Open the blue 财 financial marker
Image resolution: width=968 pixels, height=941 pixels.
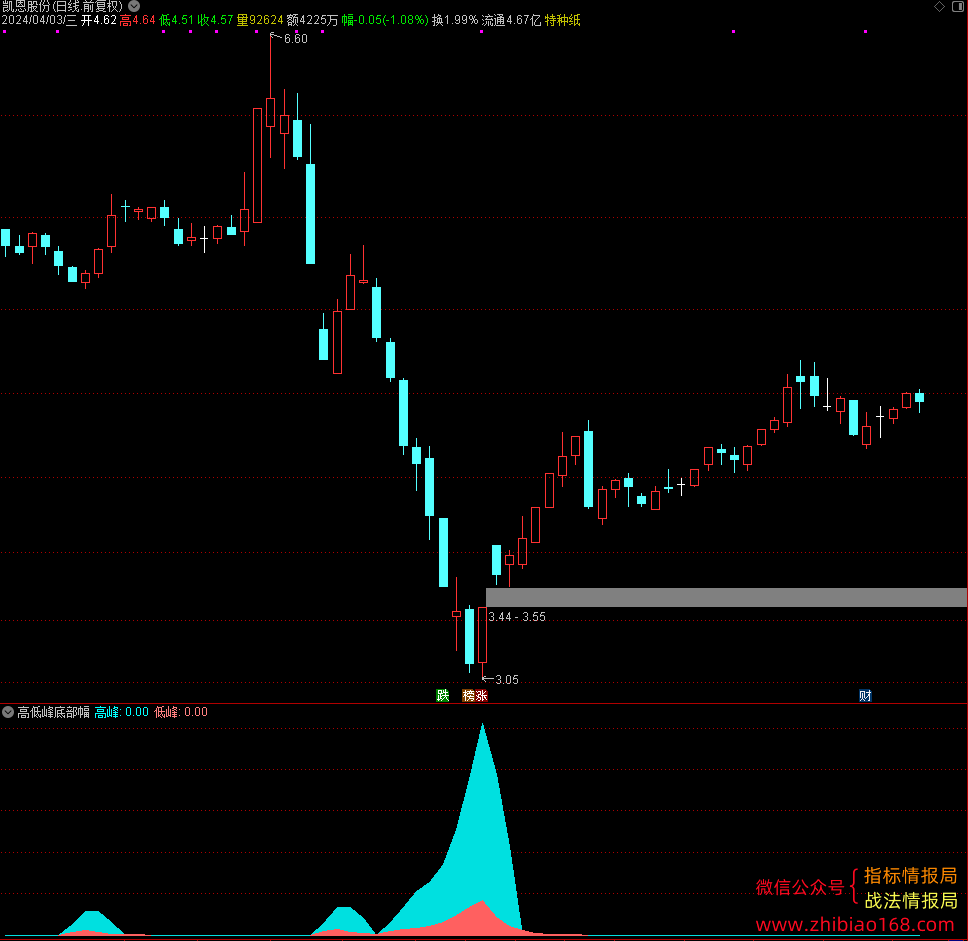(x=865, y=696)
